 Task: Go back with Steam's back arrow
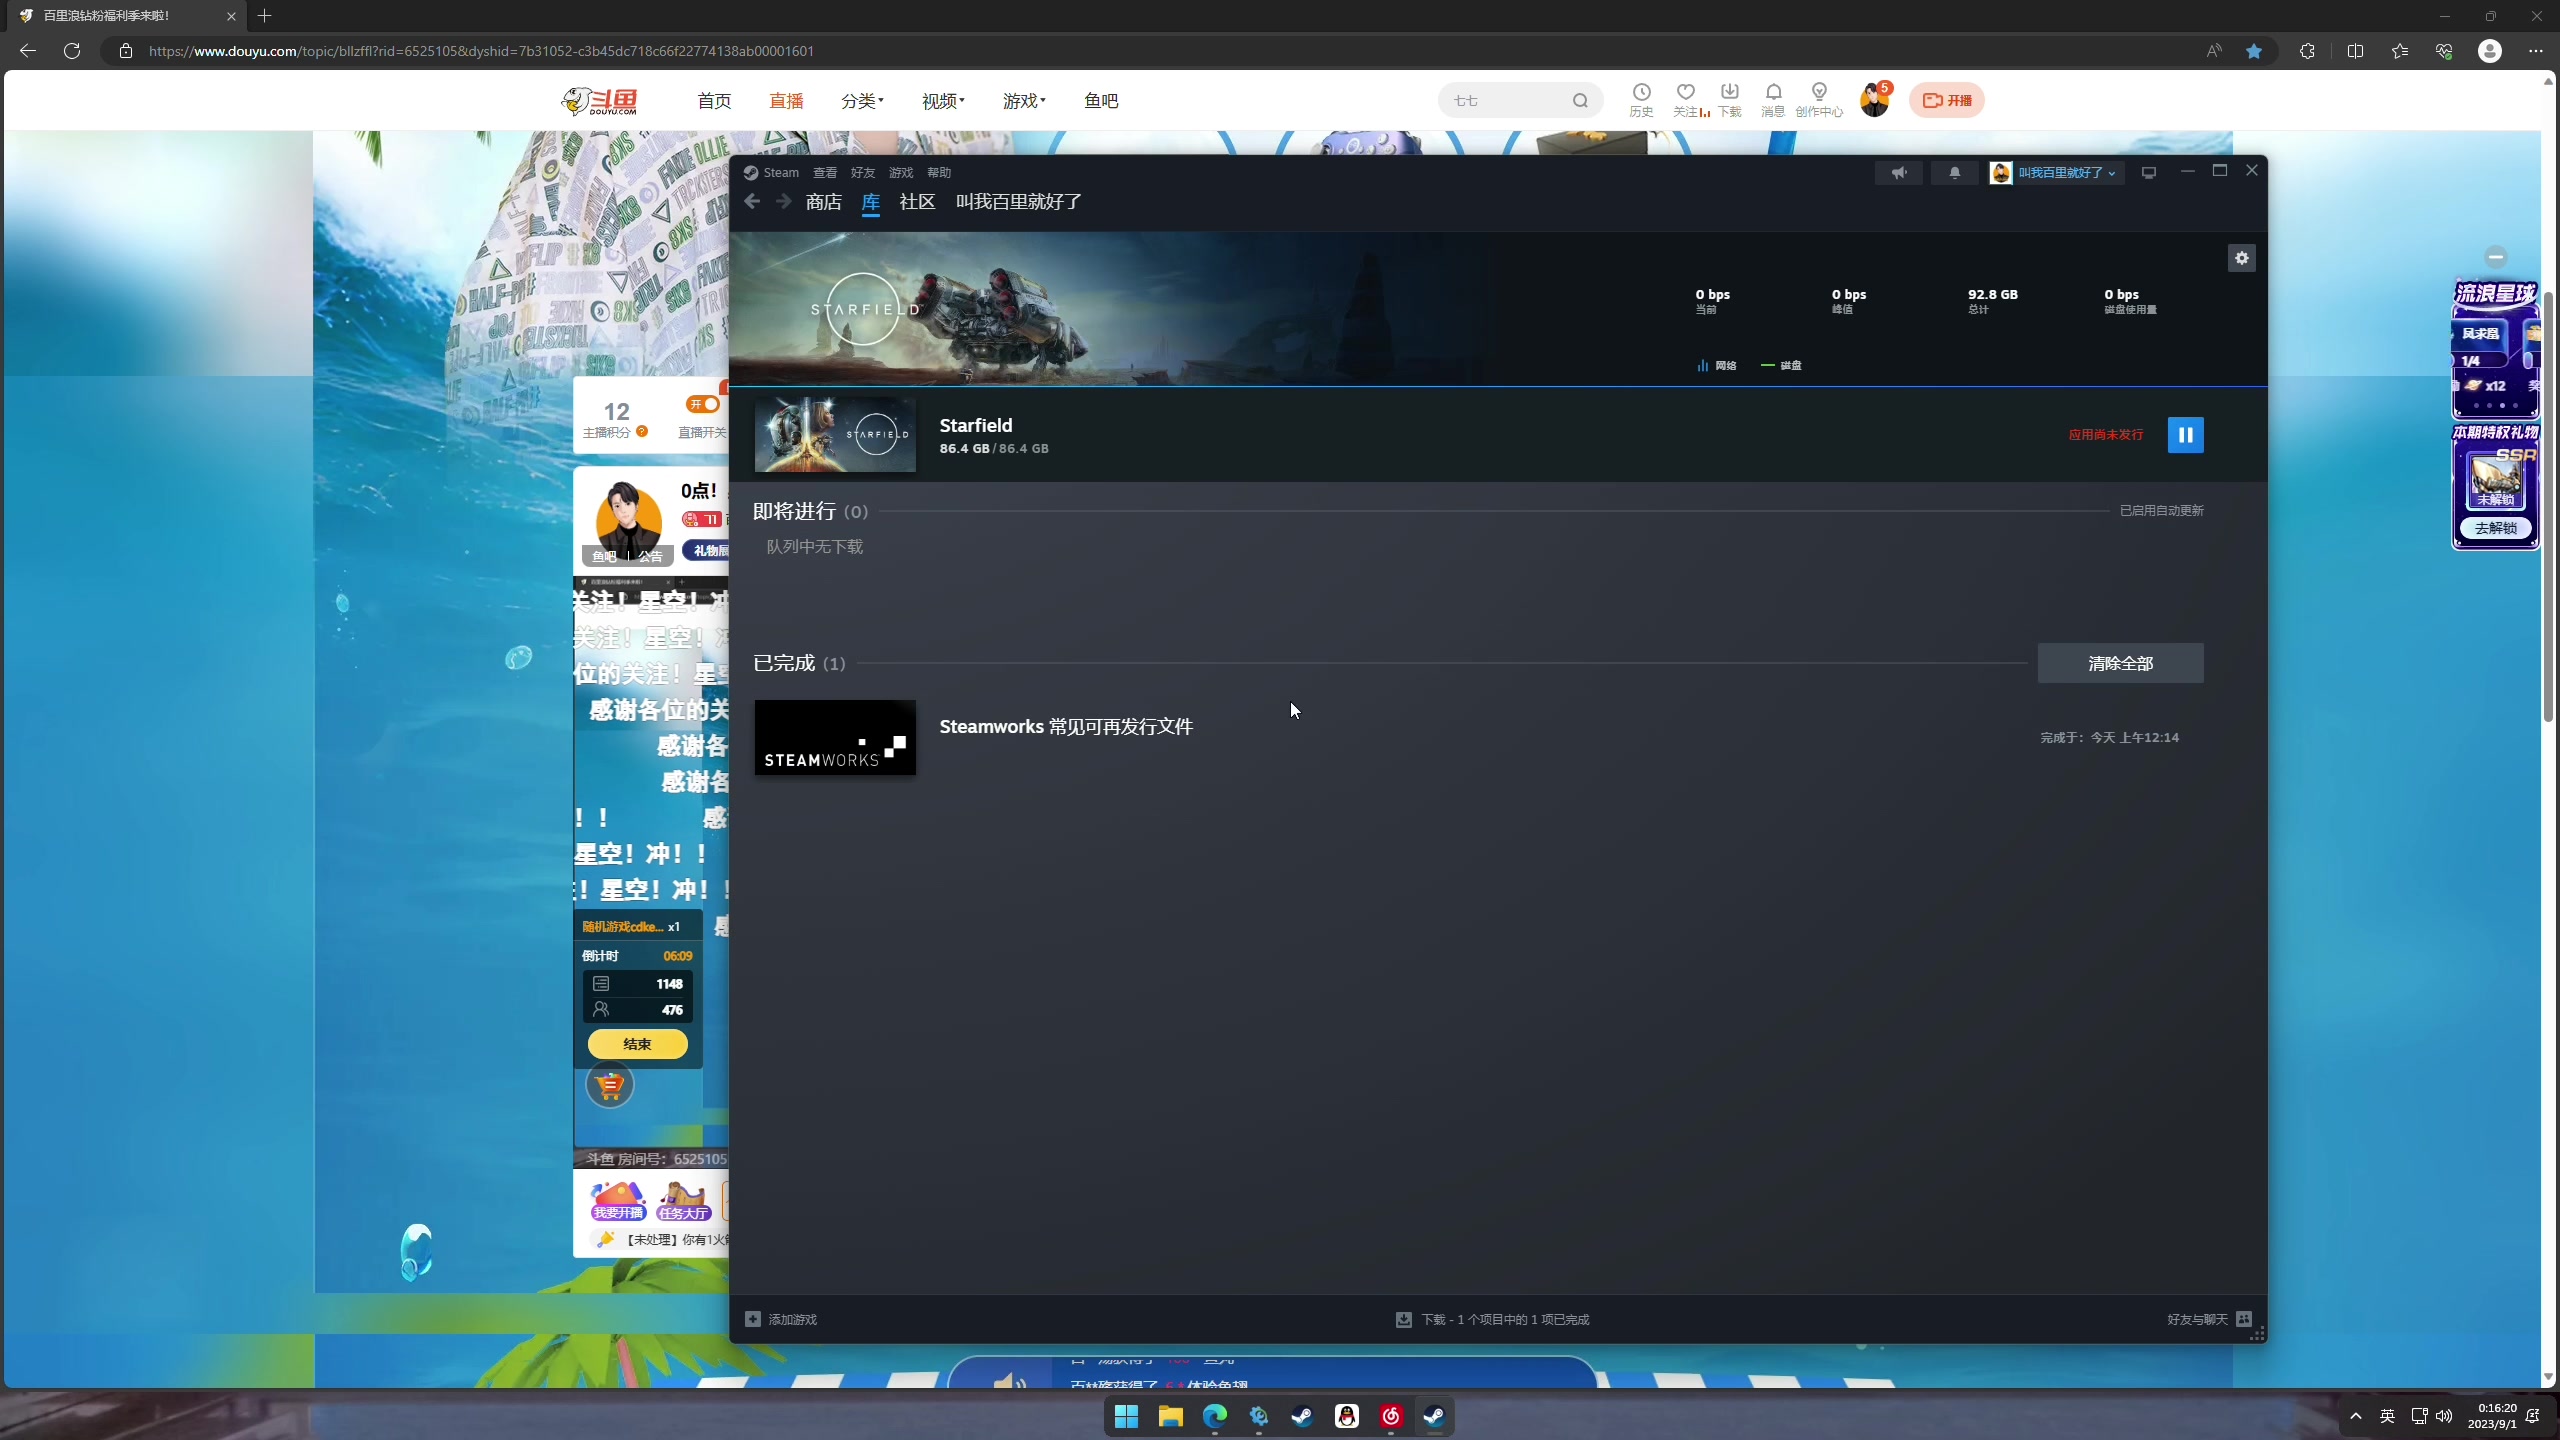coord(752,202)
